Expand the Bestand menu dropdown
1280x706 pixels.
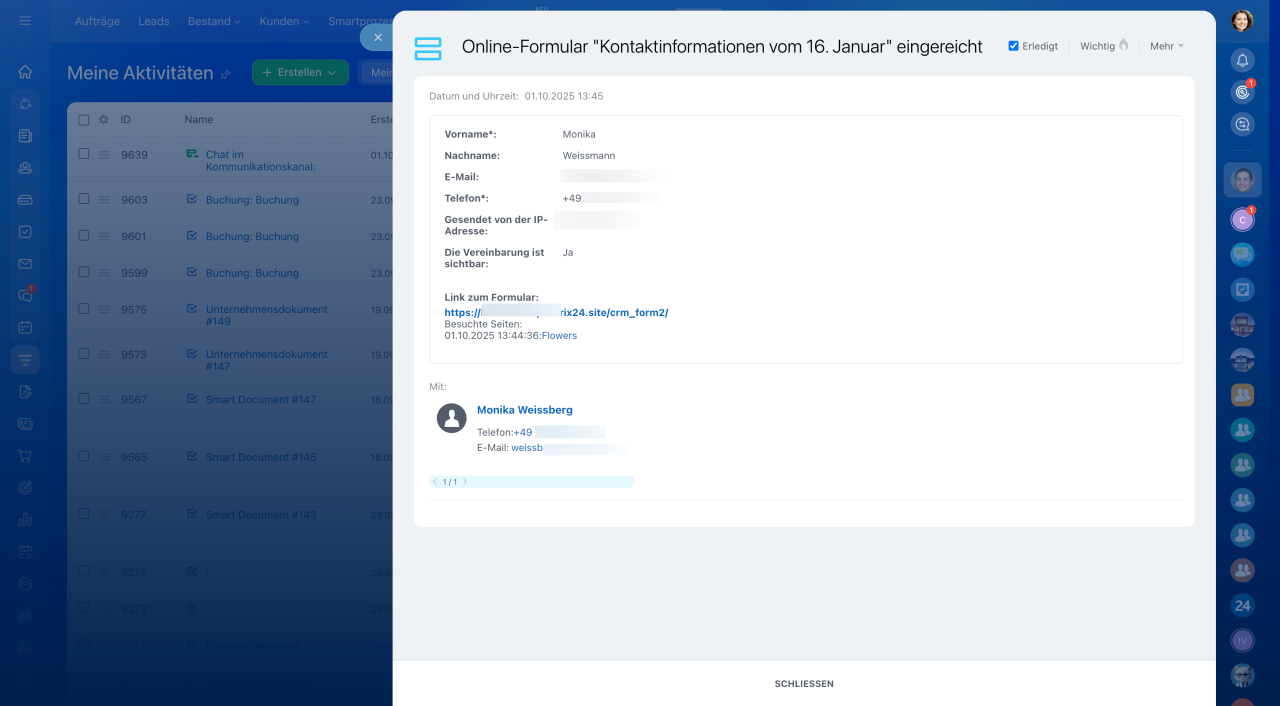pyautogui.click(x=214, y=21)
